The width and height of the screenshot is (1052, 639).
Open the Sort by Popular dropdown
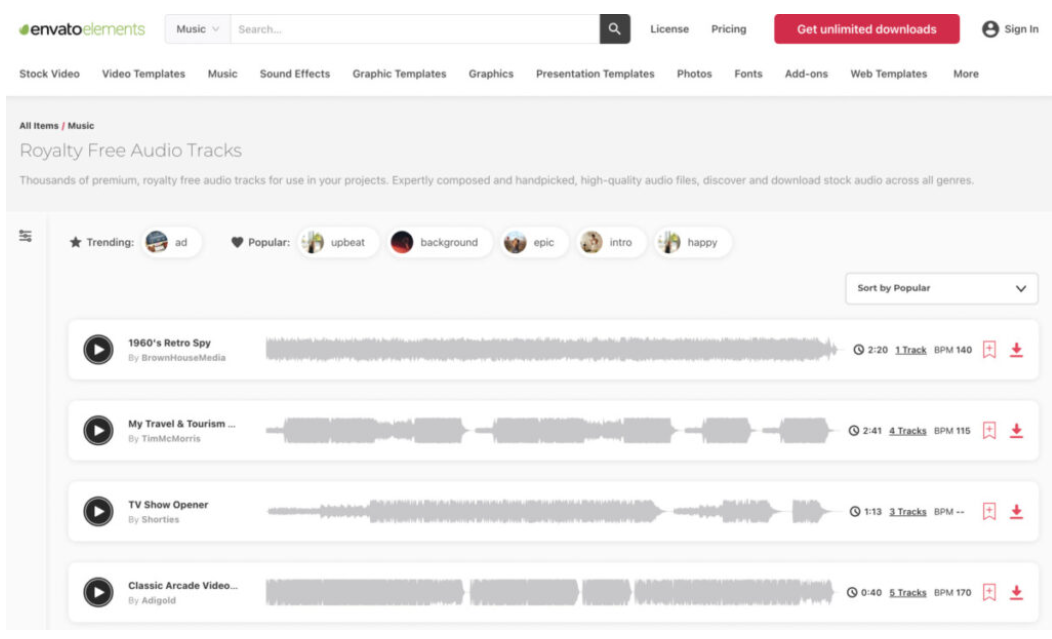941,288
